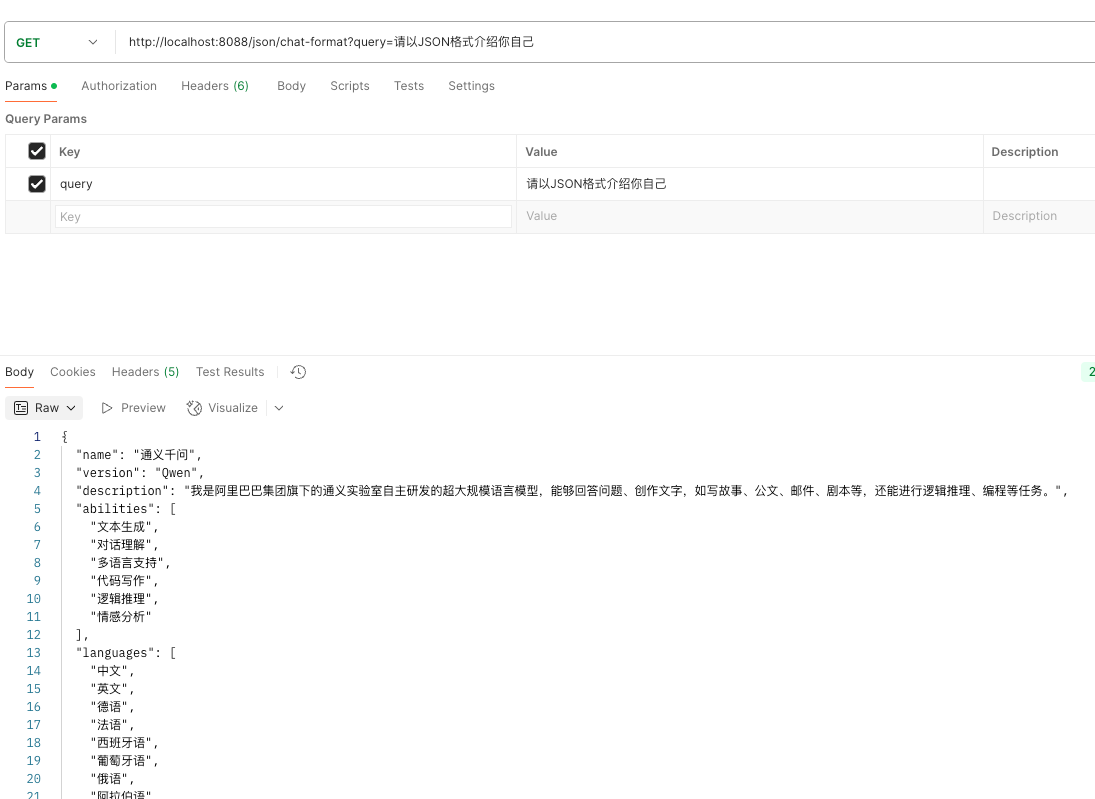The image size is (1095, 799).
Task: Select the Tests tab
Action: pyautogui.click(x=409, y=86)
